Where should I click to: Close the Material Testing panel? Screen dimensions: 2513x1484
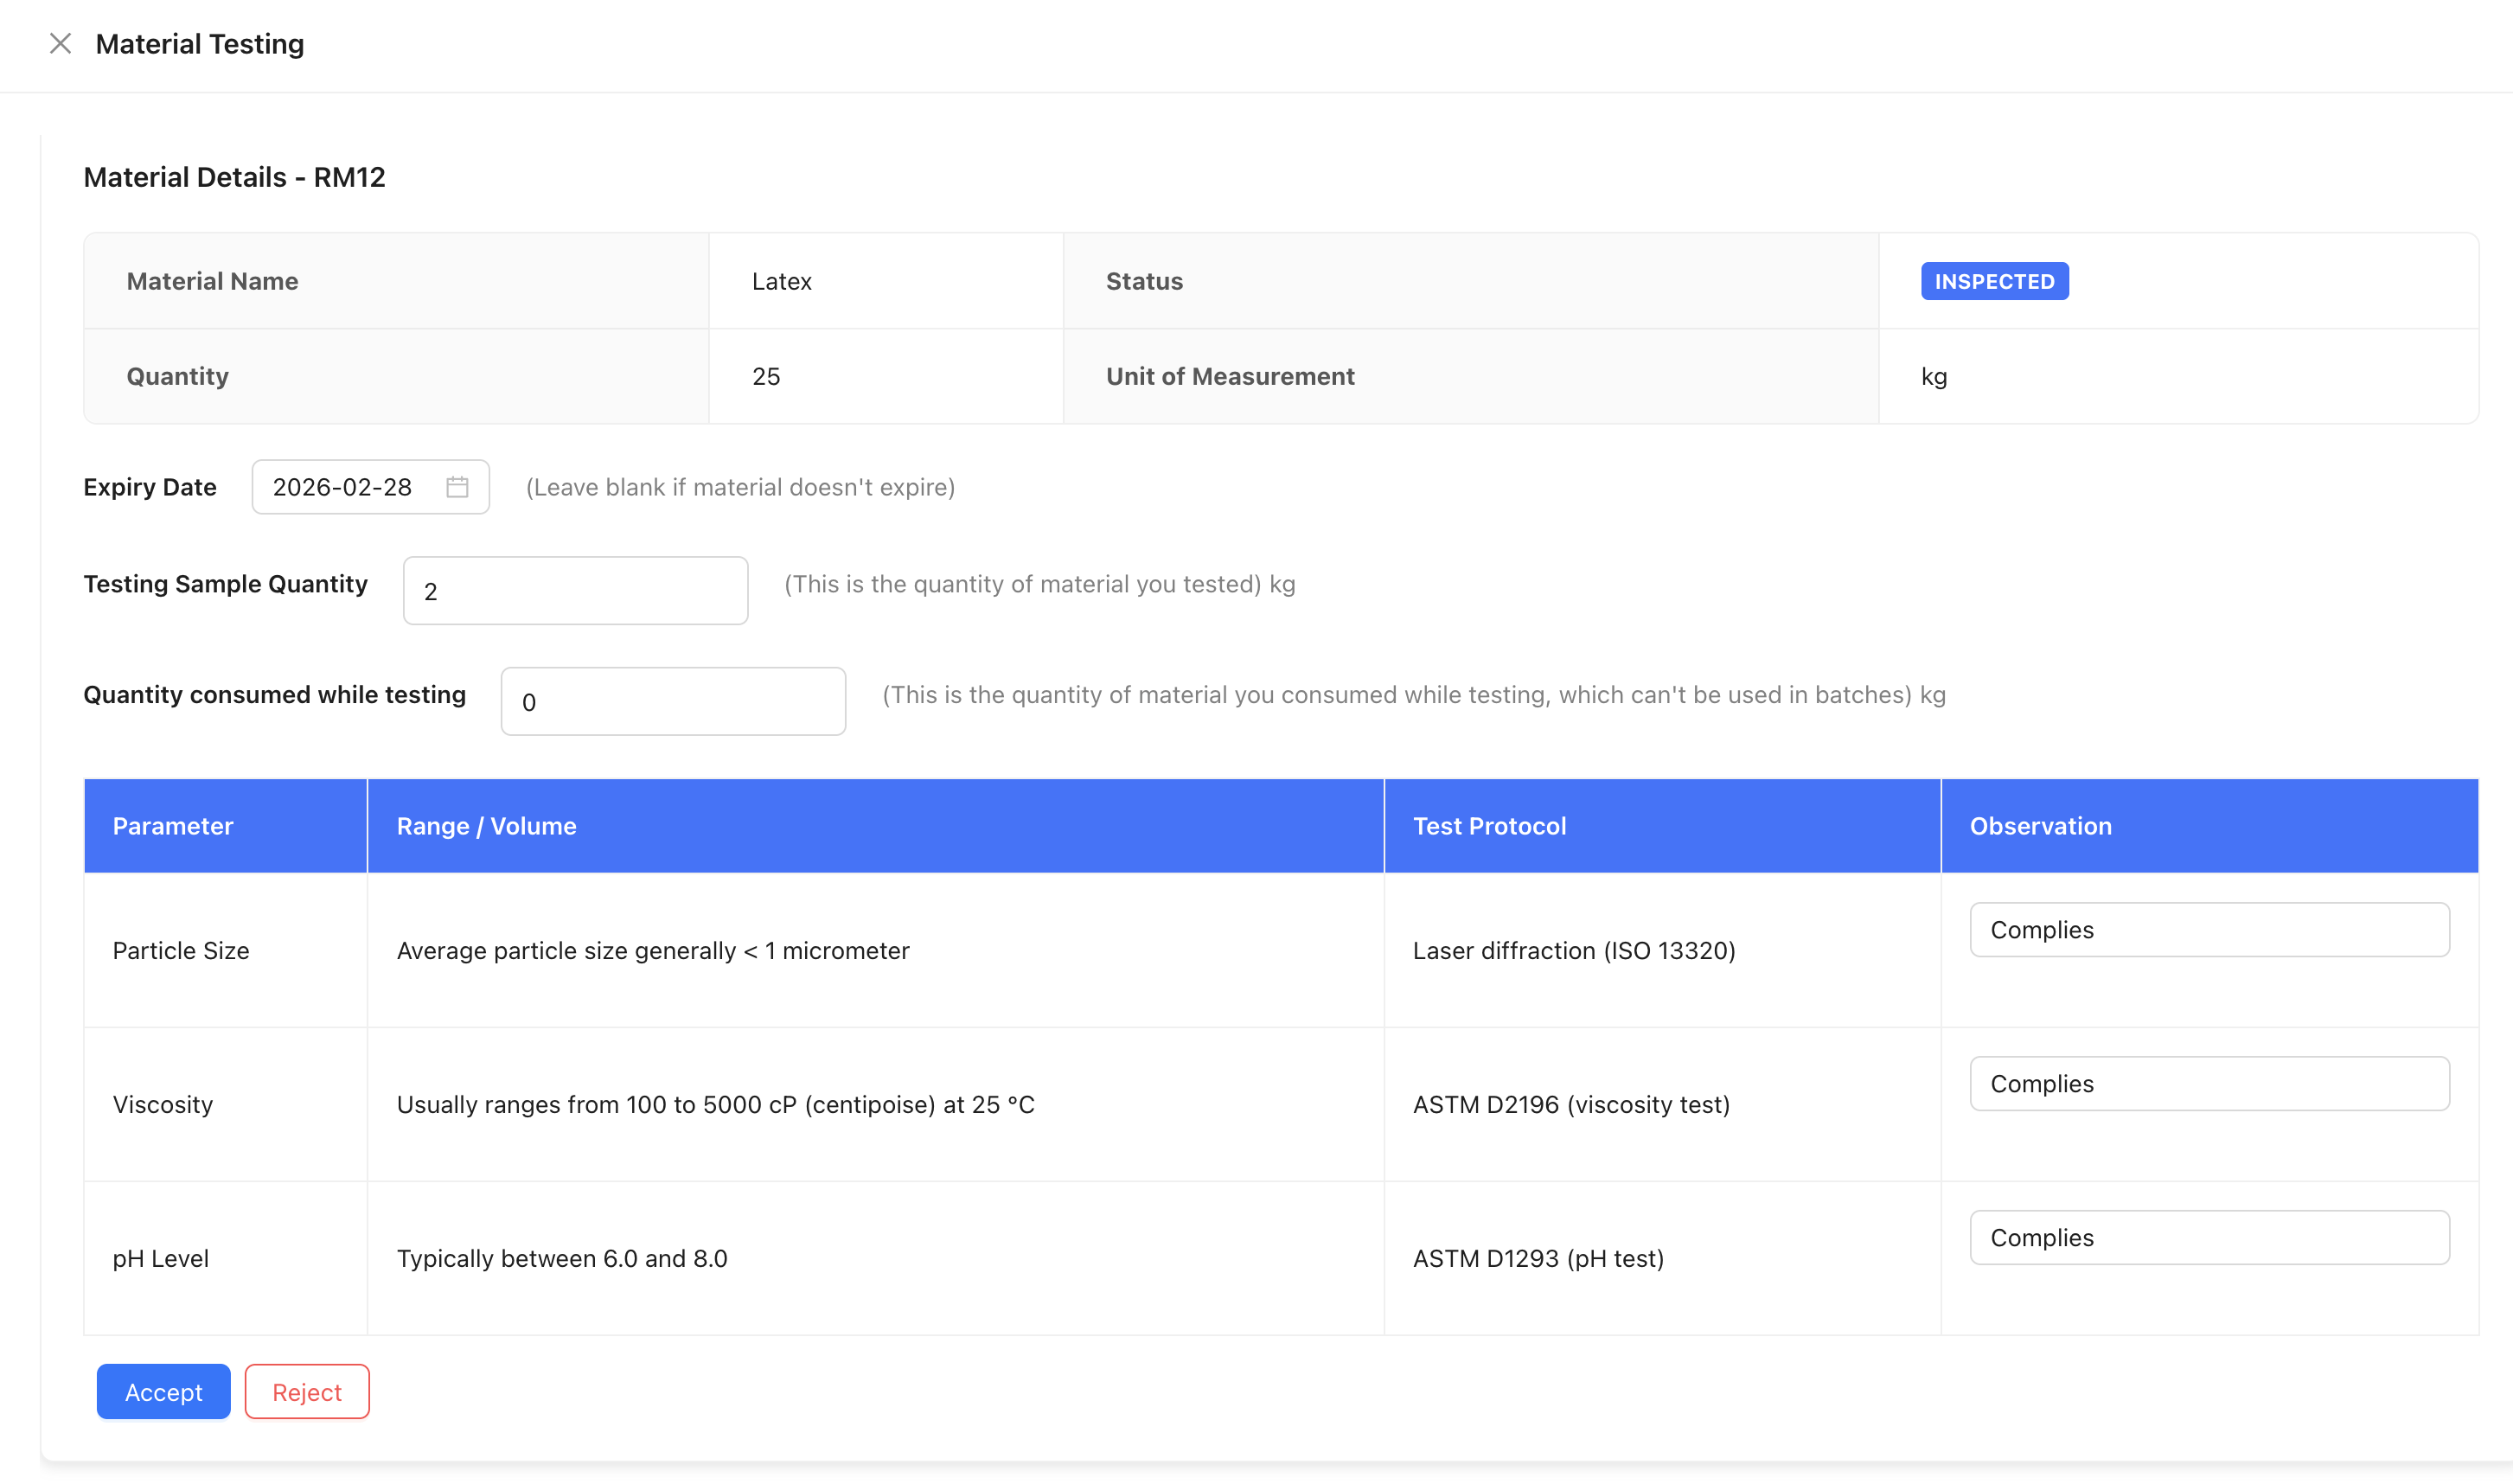(x=60, y=43)
